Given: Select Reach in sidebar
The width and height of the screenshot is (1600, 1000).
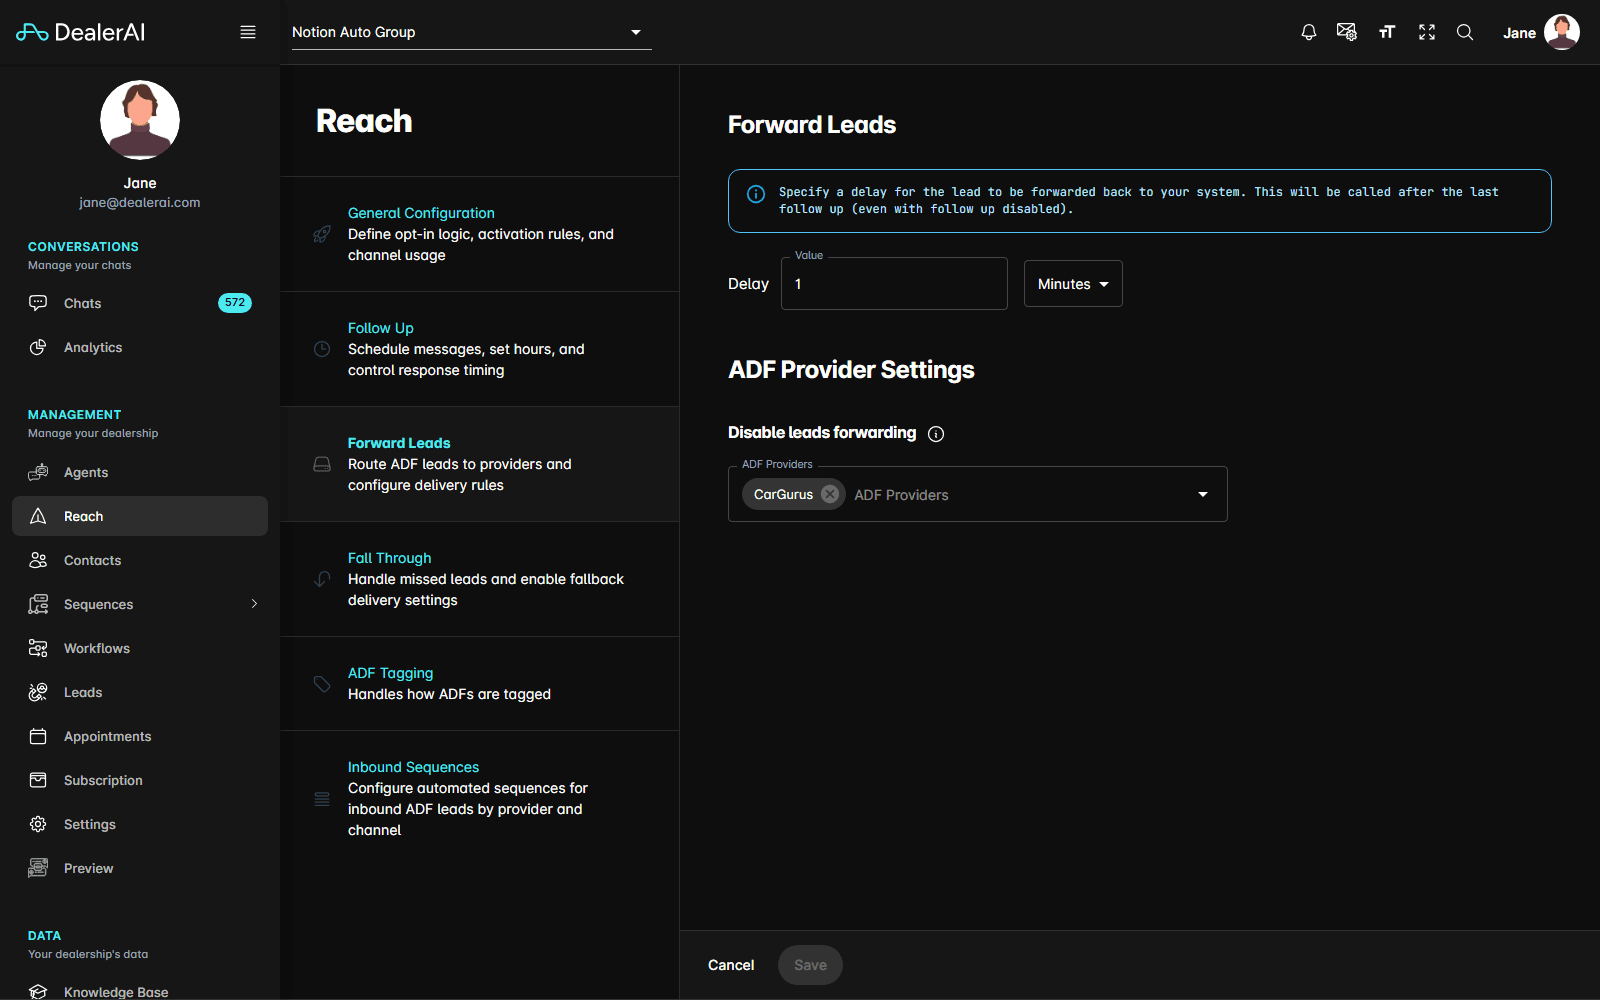Looking at the screenshot, I should [140, 516].
